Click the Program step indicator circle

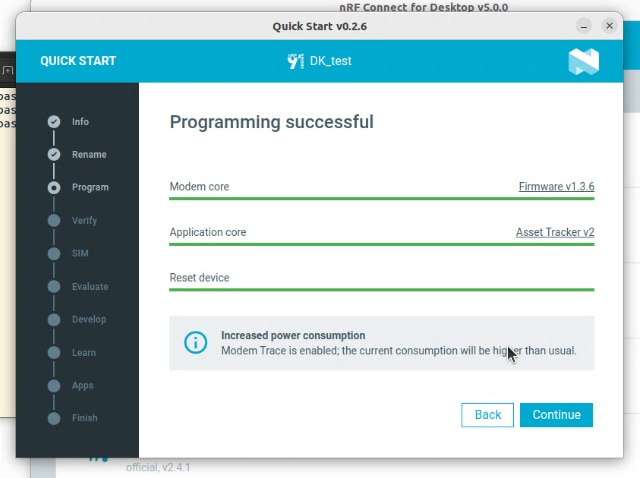[54, 187]
